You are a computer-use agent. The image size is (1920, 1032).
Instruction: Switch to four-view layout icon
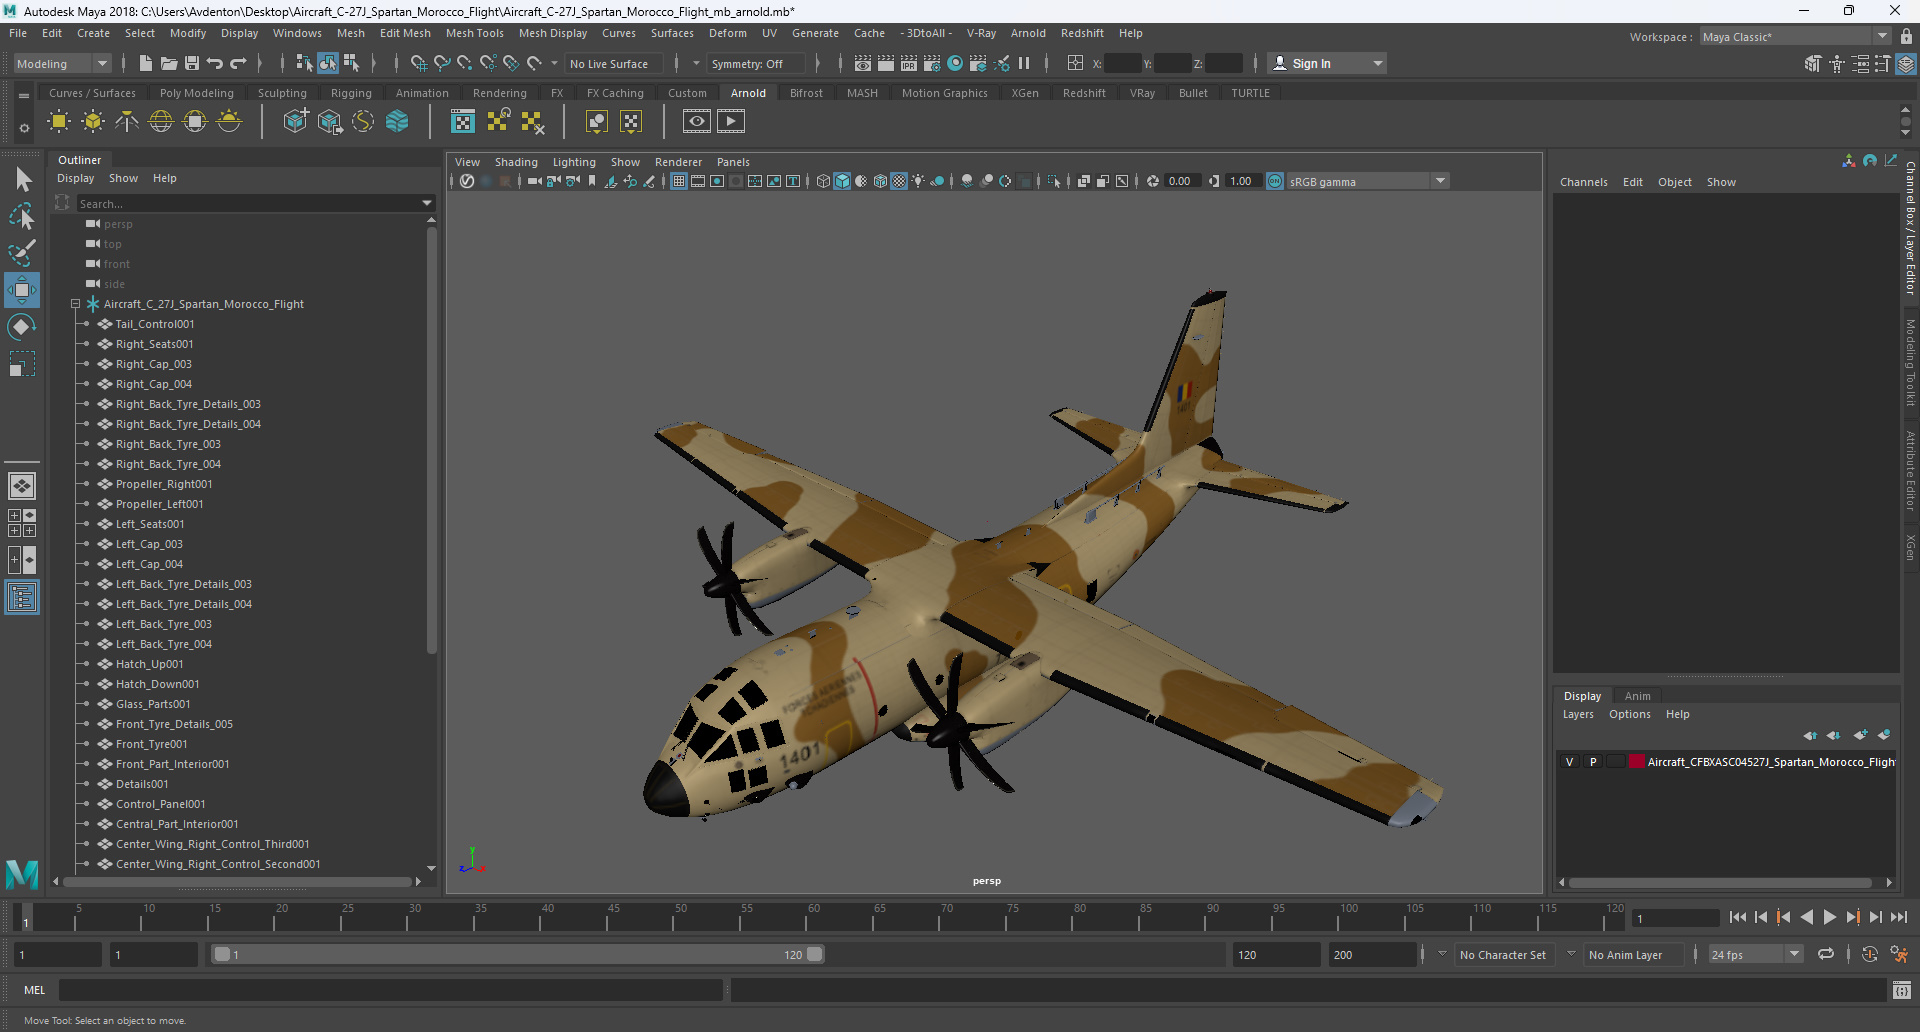22,523
